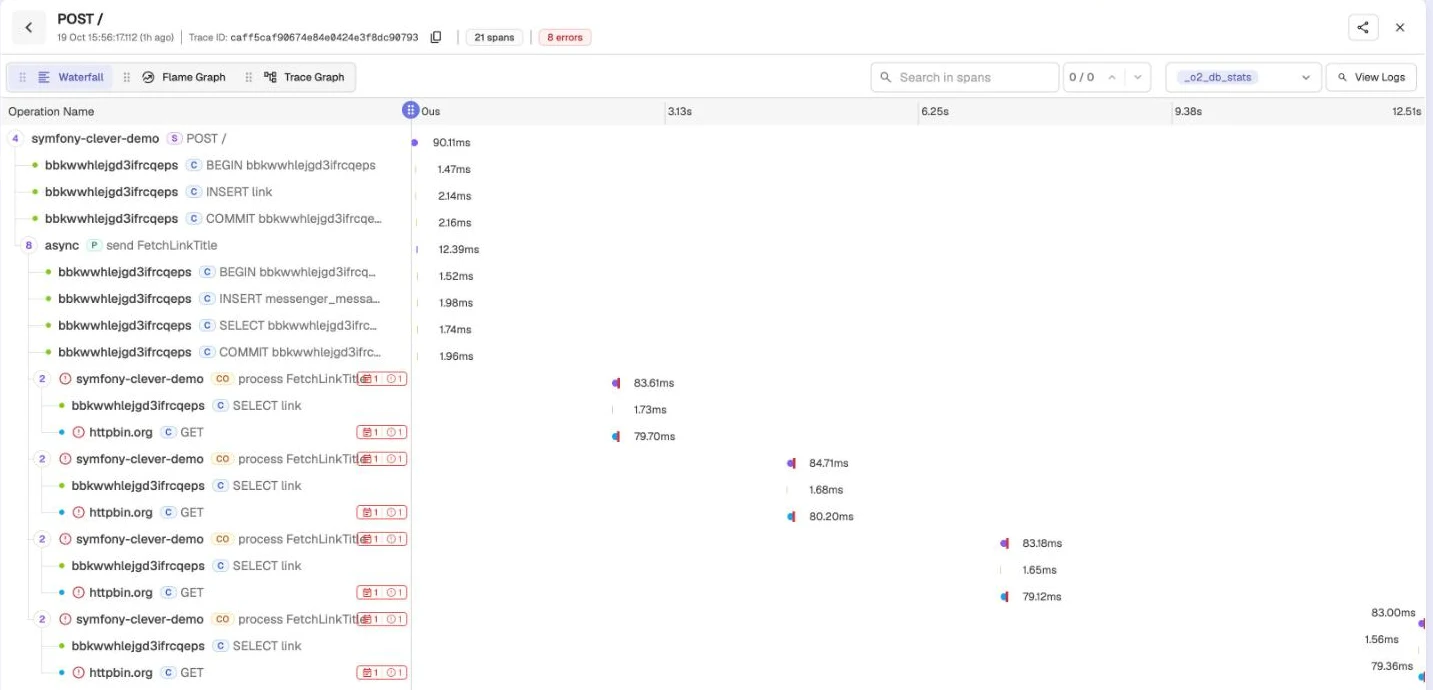The image size is (1433, 690).
Task: Click error icon on httpbin.org GET 79.70ms row
Action: coord(79,432)
